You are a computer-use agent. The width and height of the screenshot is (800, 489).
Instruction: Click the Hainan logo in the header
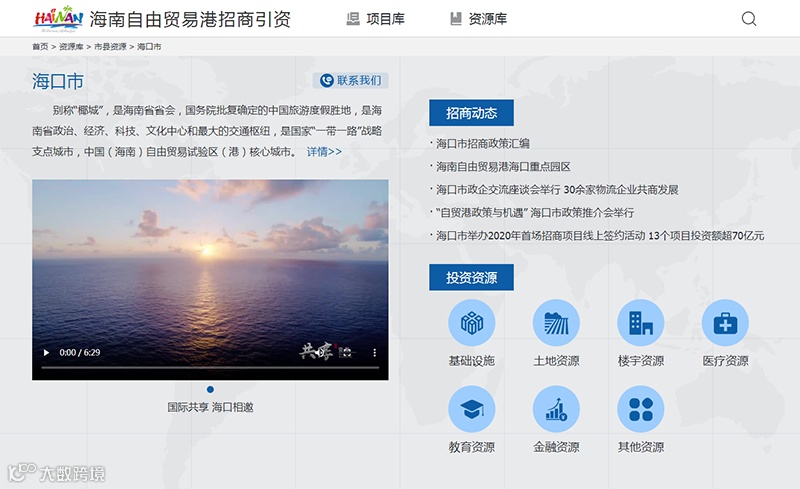tap(58, 18)
